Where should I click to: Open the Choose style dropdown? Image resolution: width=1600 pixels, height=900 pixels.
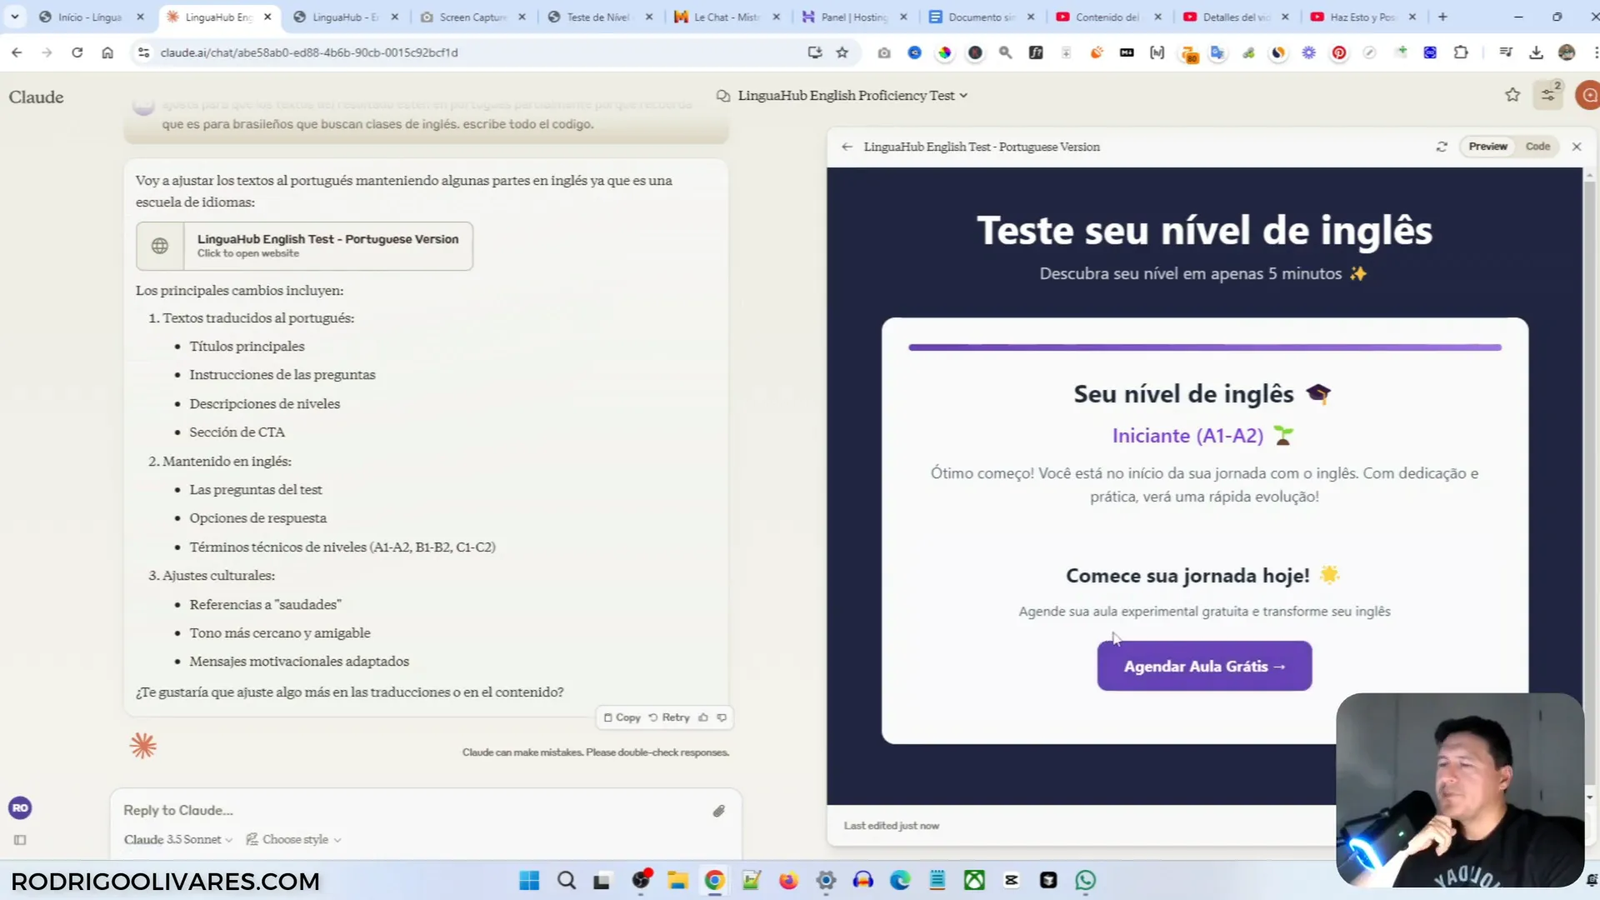tap(295, 839)
